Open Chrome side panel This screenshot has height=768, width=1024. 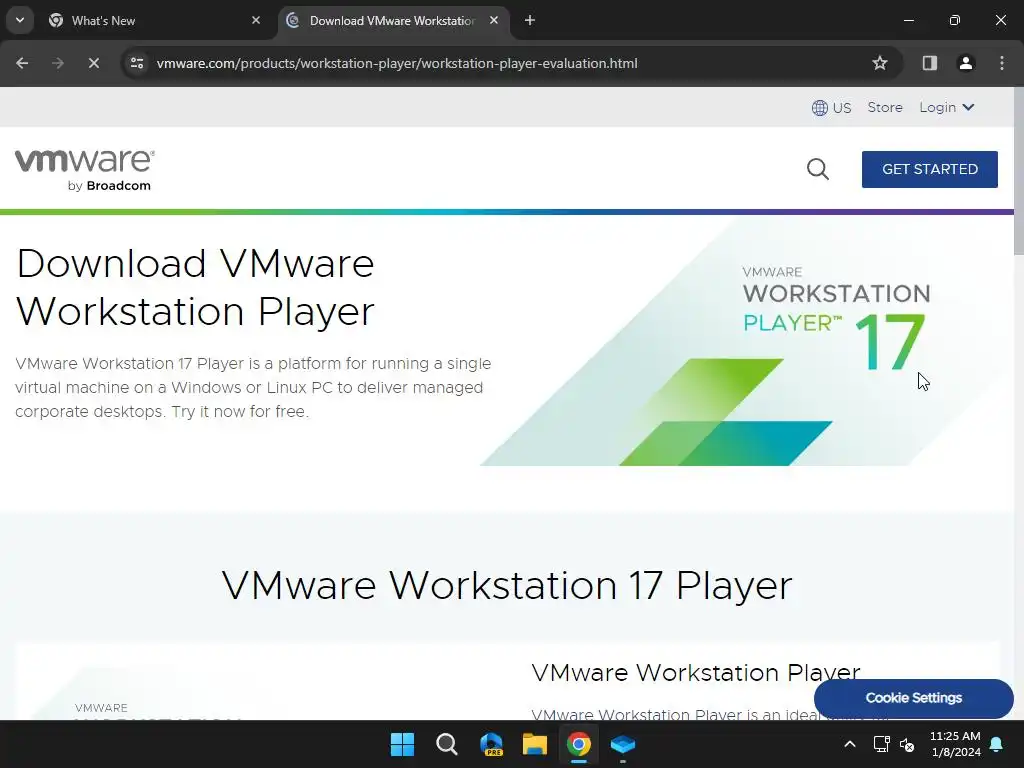[x=929, y=63]
